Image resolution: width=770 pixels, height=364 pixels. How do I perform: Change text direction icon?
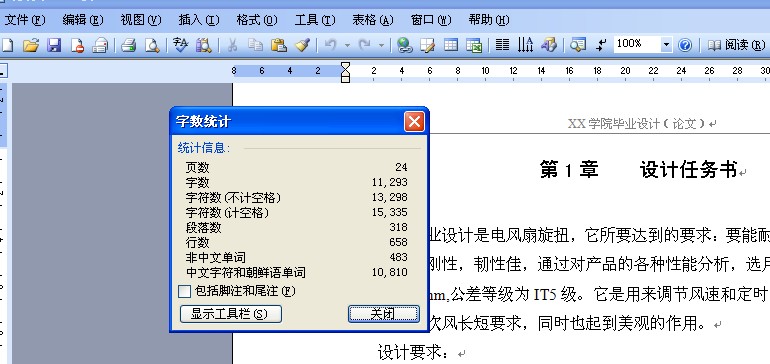pyautogui.click(x=525, y=46)
